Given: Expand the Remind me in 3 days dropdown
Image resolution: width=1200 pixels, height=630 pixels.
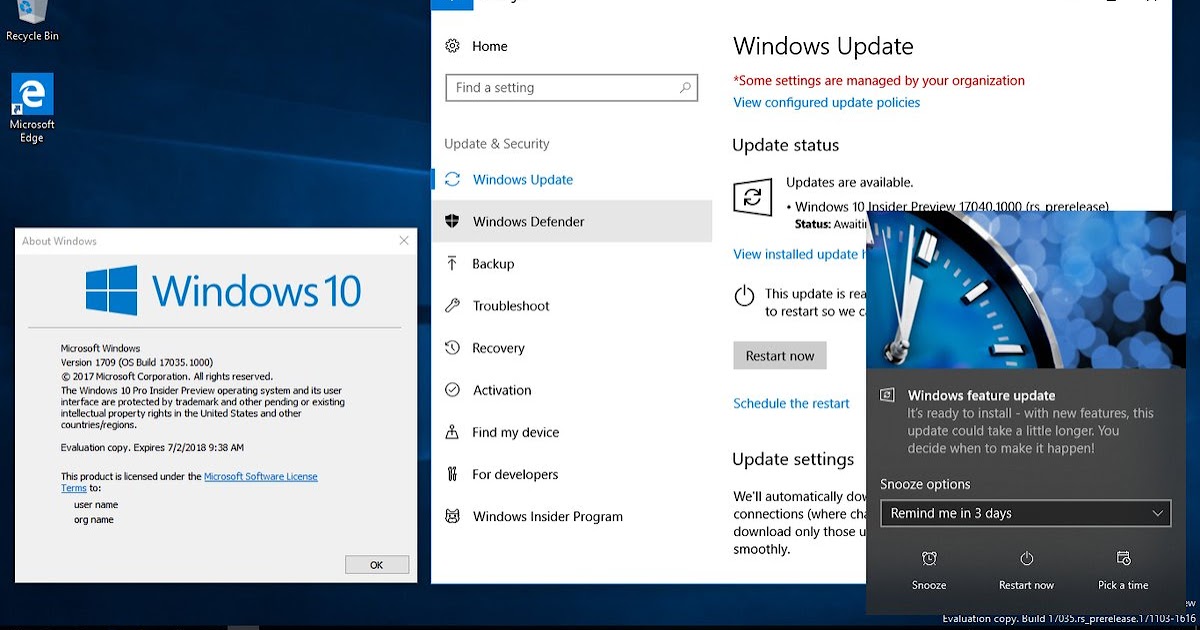Looking at the screenshot, I should click(x=1025, y=513).
